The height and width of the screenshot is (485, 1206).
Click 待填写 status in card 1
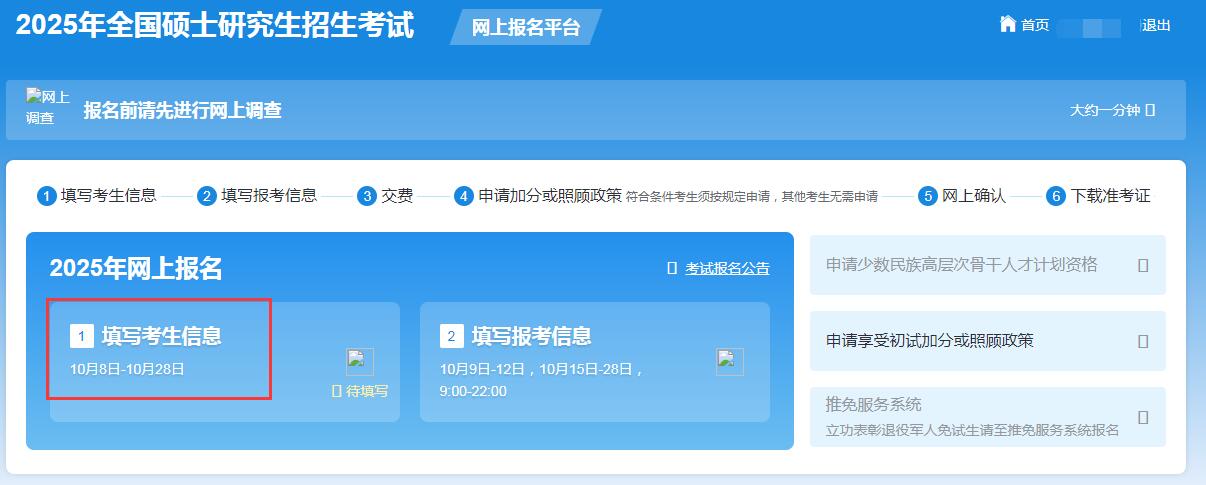coord(367,391)
